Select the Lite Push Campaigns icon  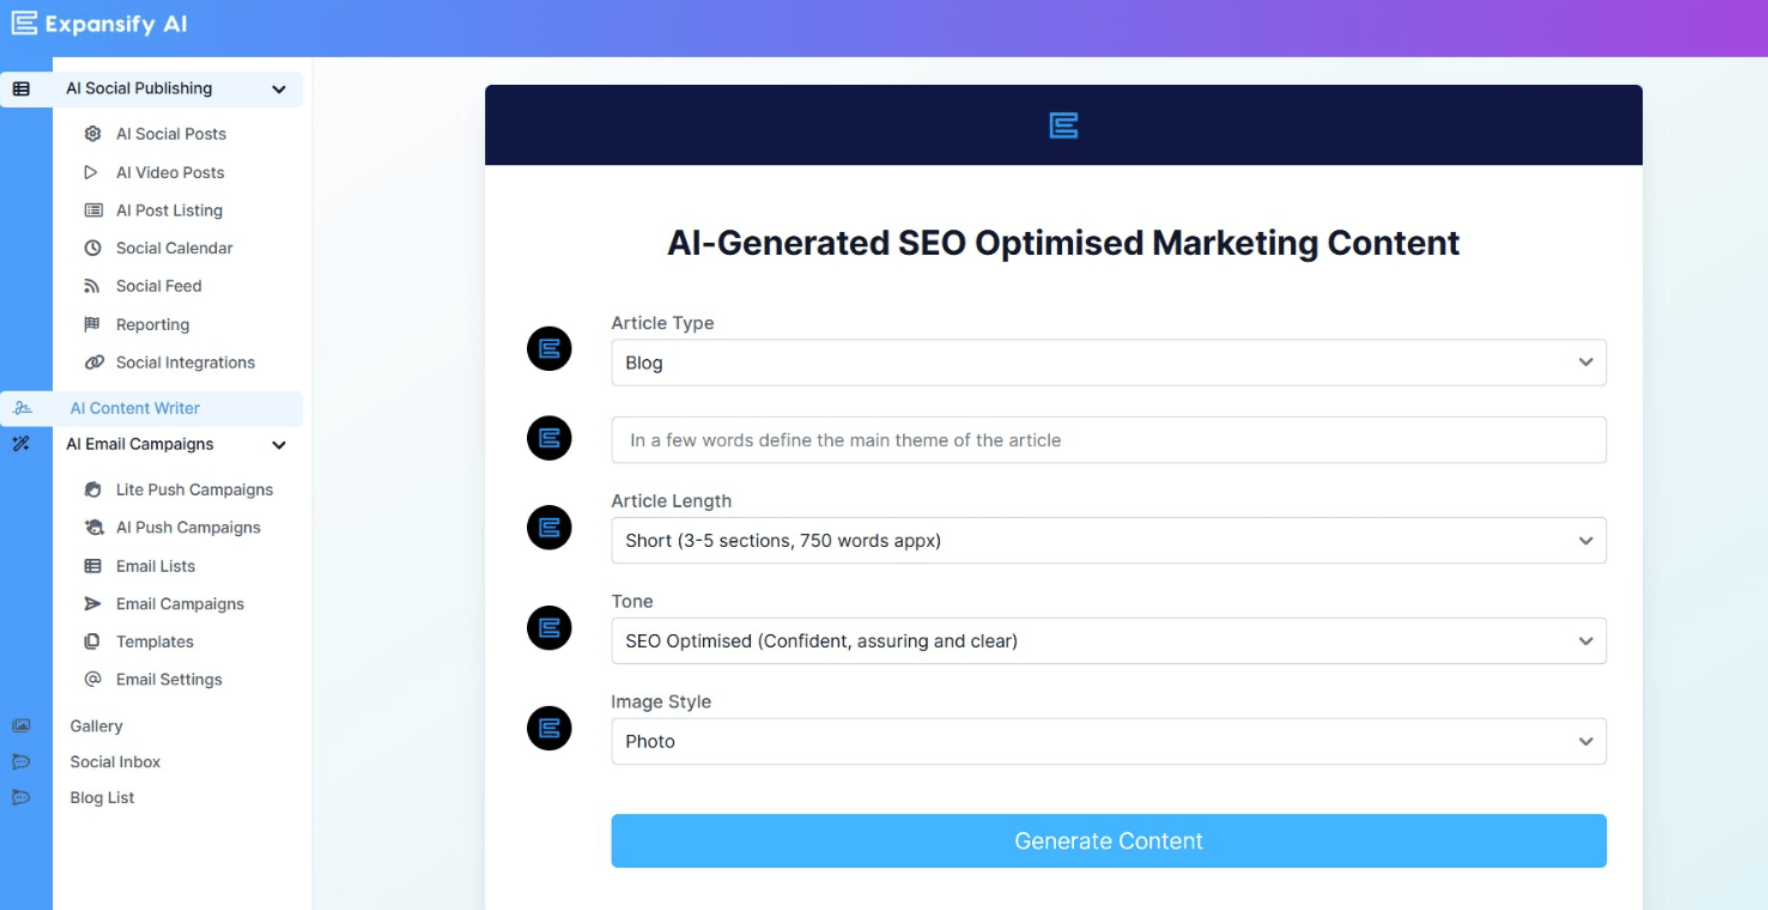pyautogui.click(x=93, y=489)
